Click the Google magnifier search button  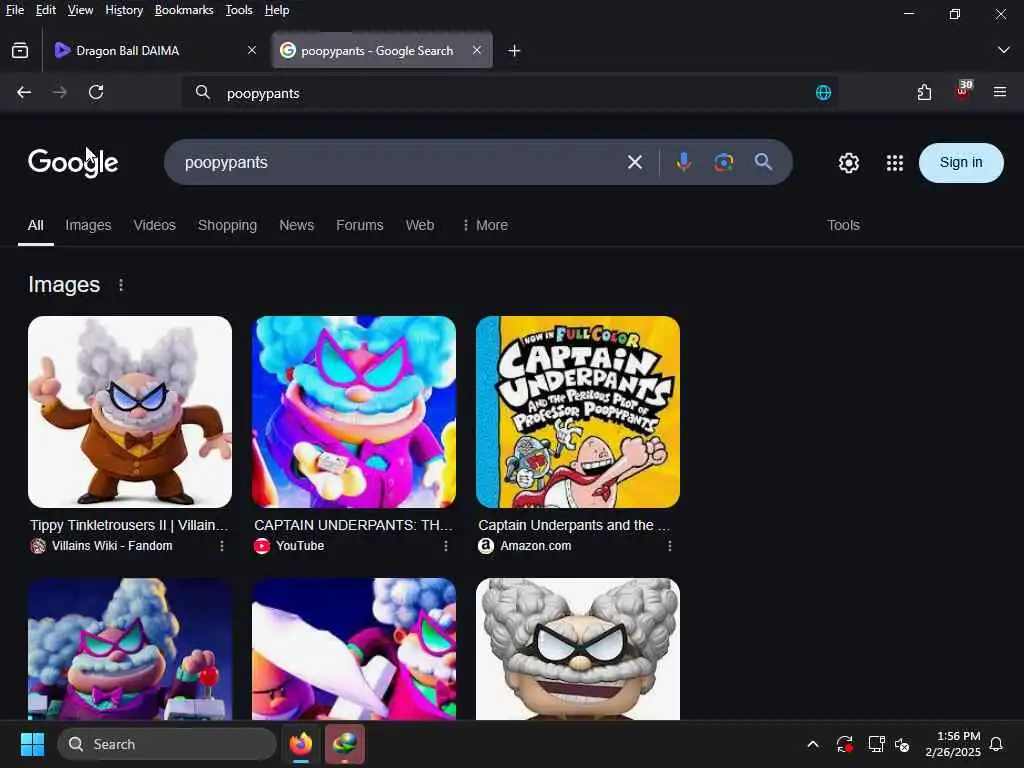point(763,162)
